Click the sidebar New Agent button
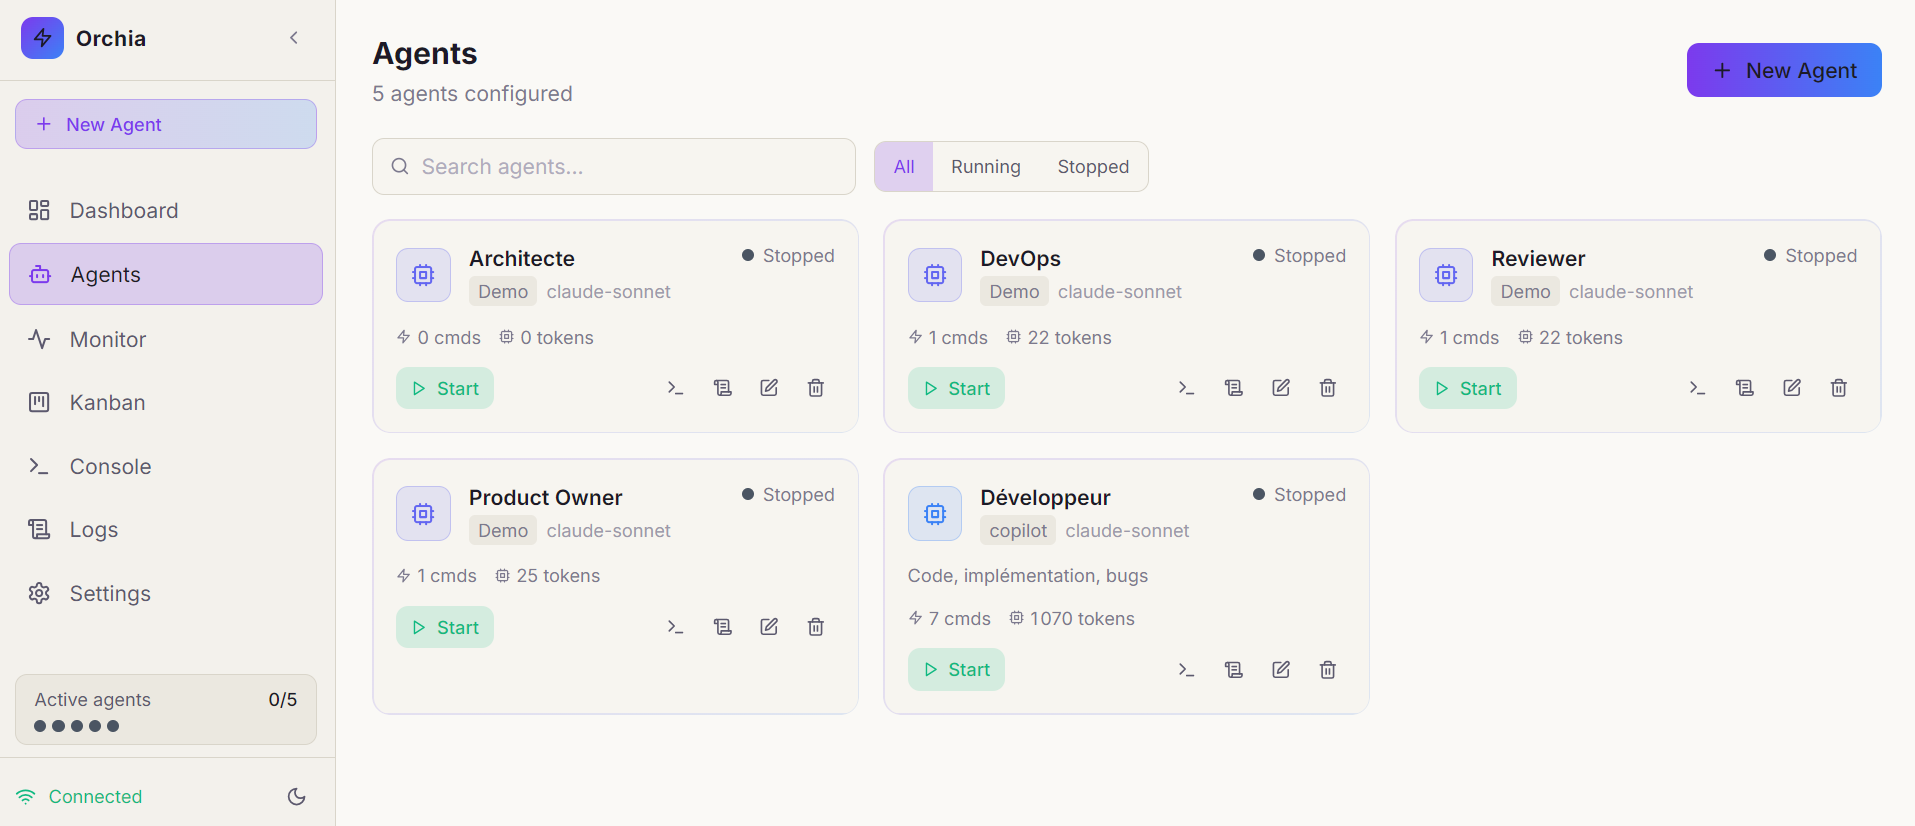The image size is (1915, 826). [x=166, y=124]
